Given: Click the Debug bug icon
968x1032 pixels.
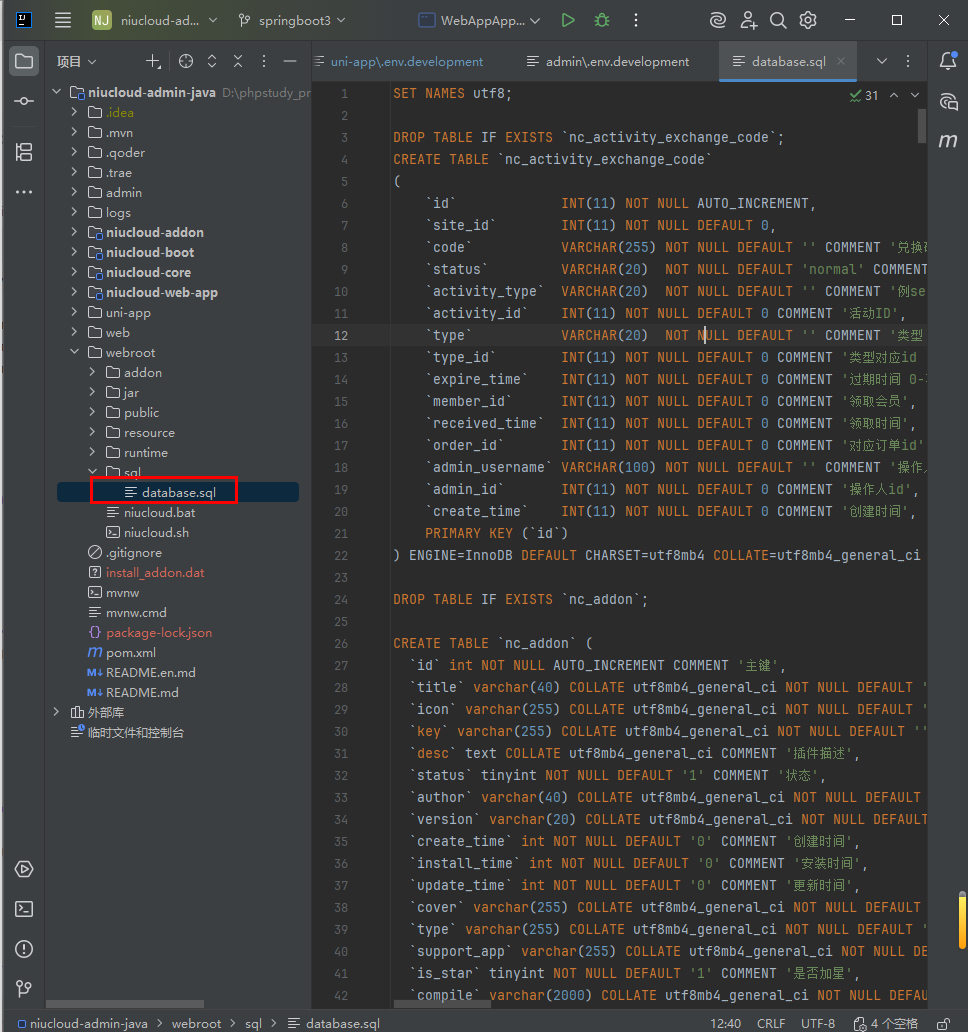Looking at the screenshot, I should coord(601,20).
